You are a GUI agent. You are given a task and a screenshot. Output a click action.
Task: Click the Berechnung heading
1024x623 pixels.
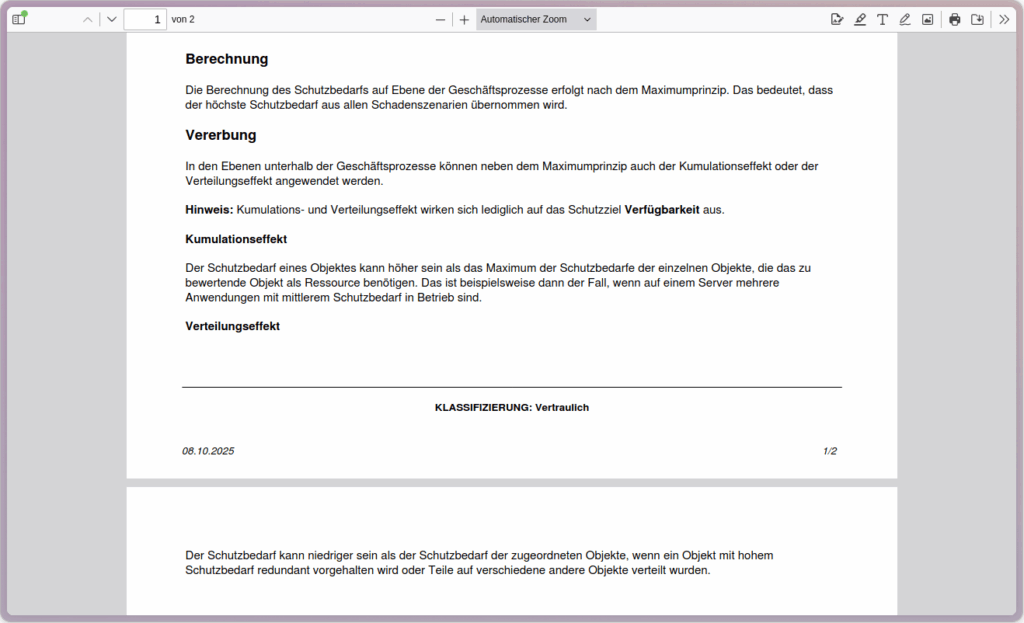tap(226, 59)
